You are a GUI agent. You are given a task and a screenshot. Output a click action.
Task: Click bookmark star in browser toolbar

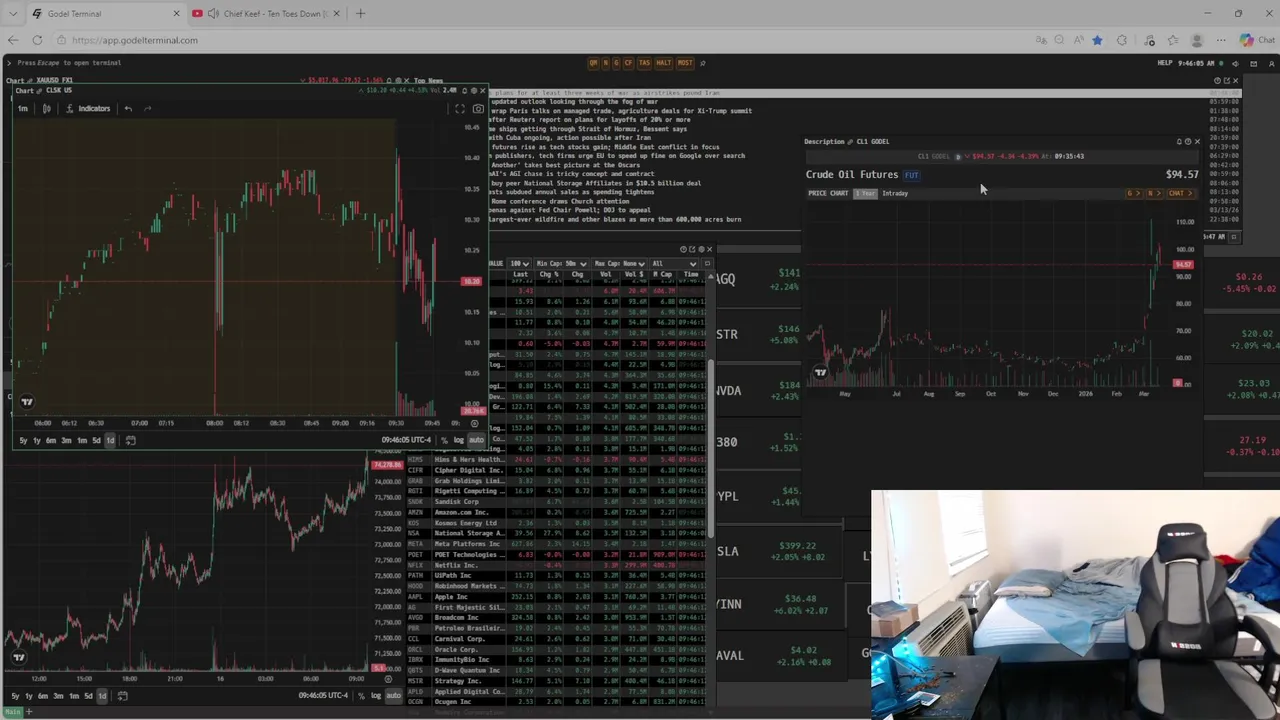point(1097,40)
